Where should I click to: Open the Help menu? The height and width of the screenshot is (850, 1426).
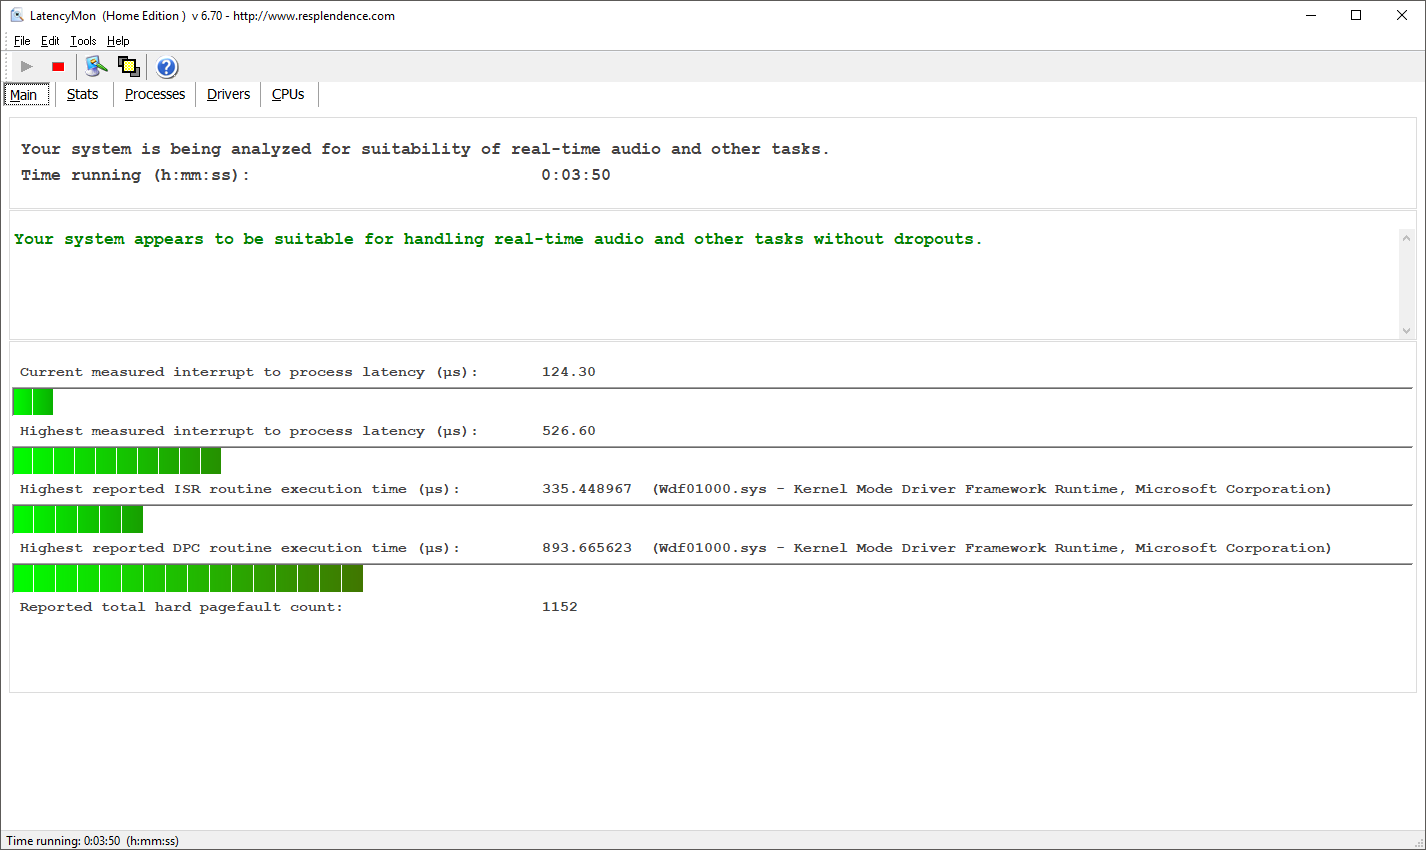point(118,41)
